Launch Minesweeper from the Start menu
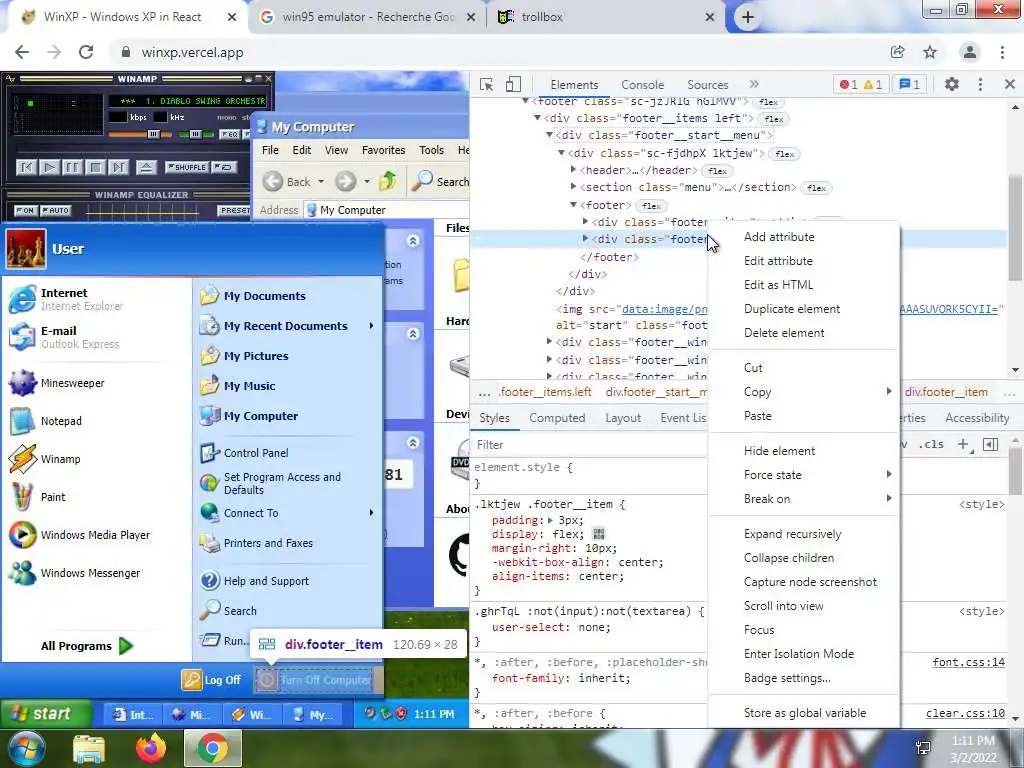Screen dimensions: 1024x768 (57, 383)
